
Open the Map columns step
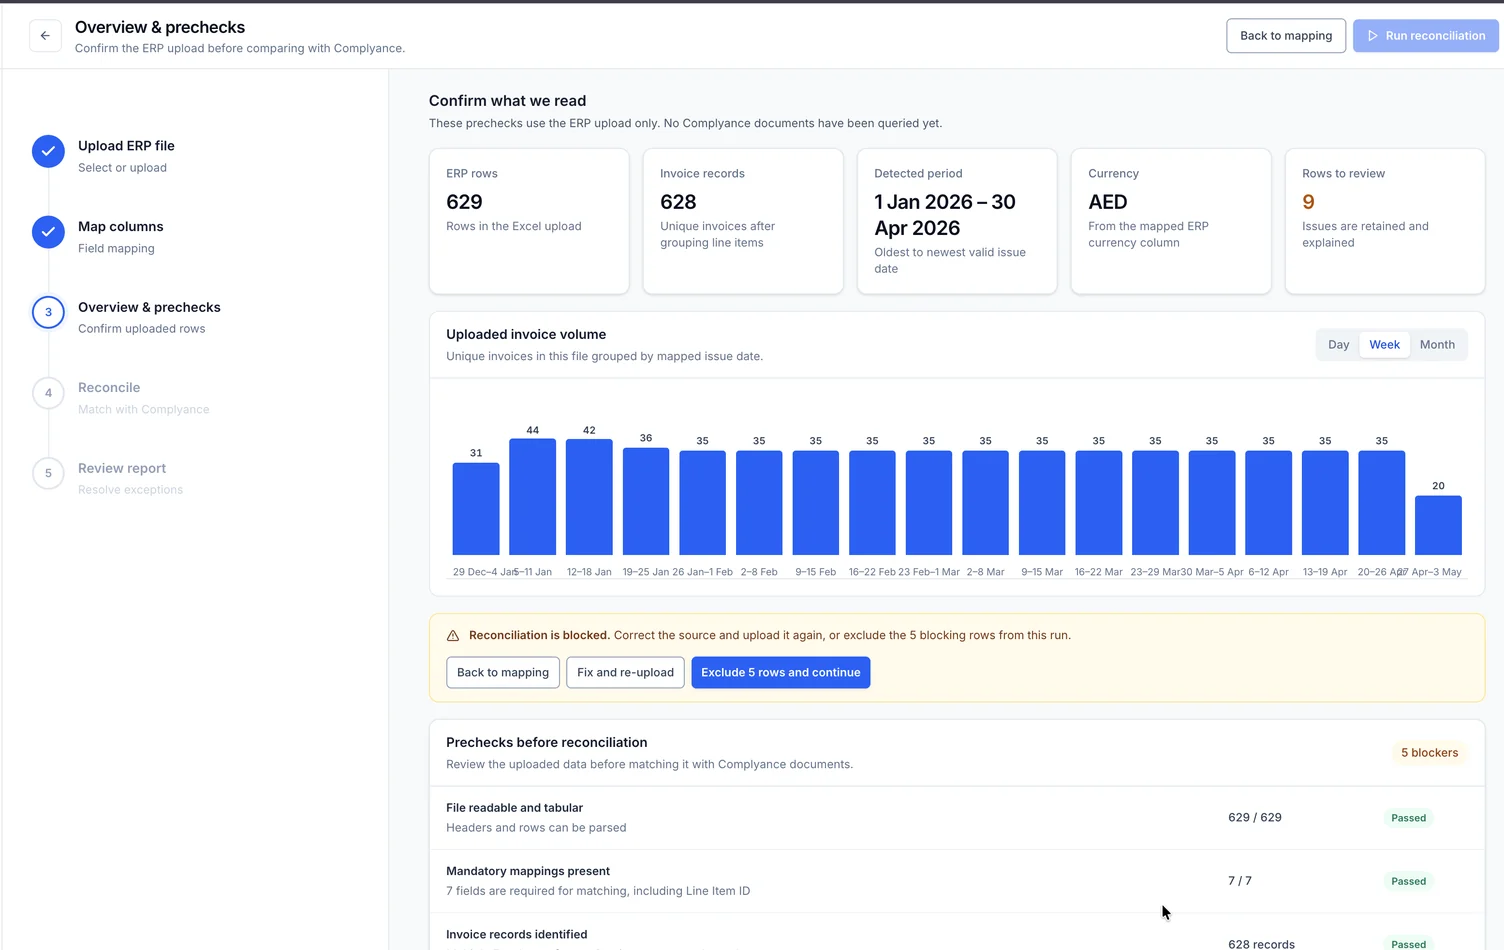click(121, 227)
